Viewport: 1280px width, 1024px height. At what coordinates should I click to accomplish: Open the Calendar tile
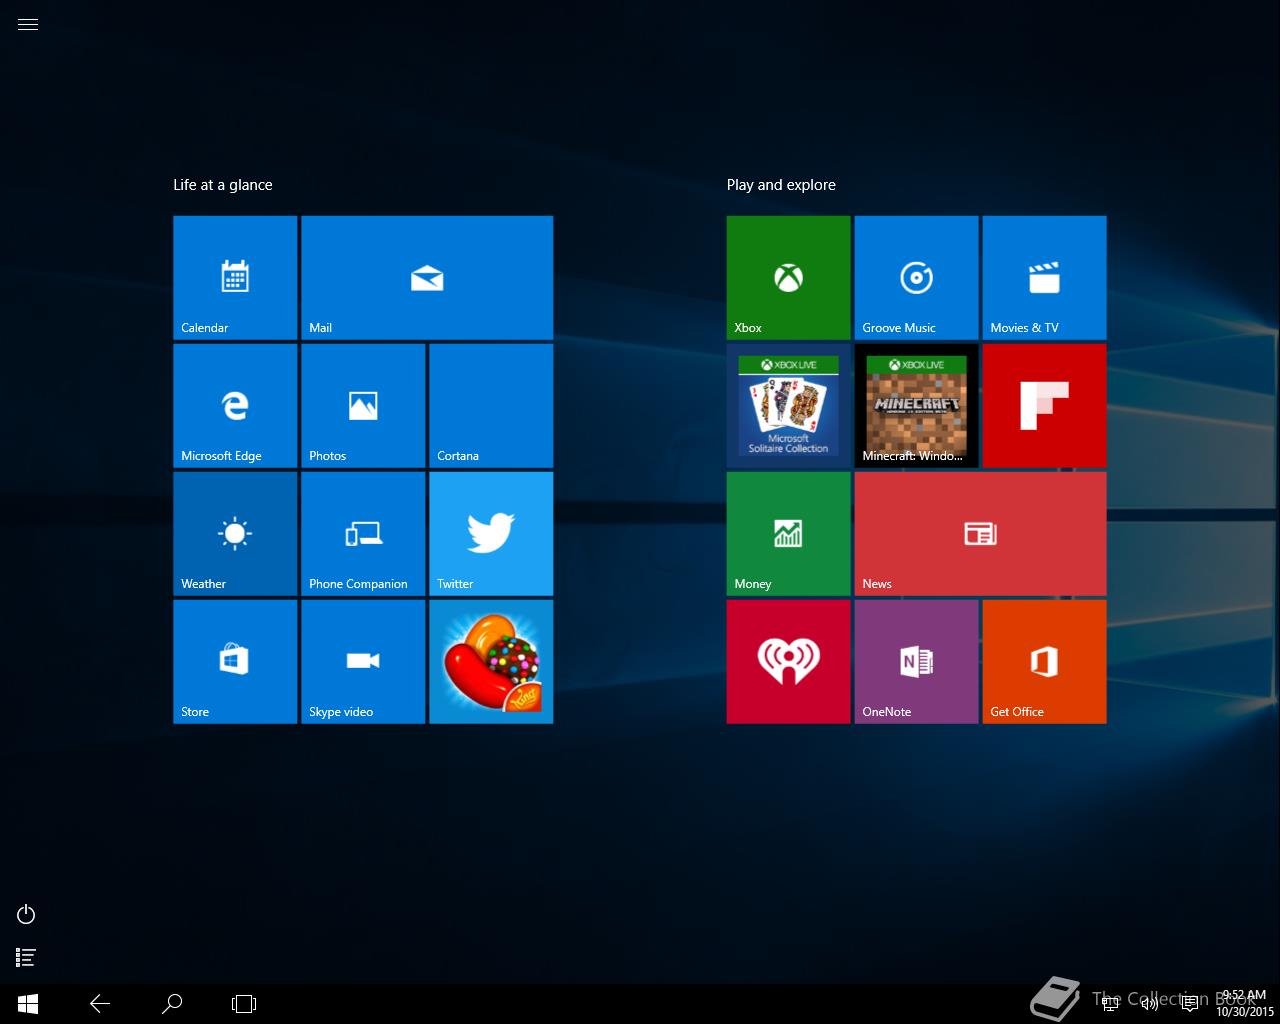(x=235, y=278)
